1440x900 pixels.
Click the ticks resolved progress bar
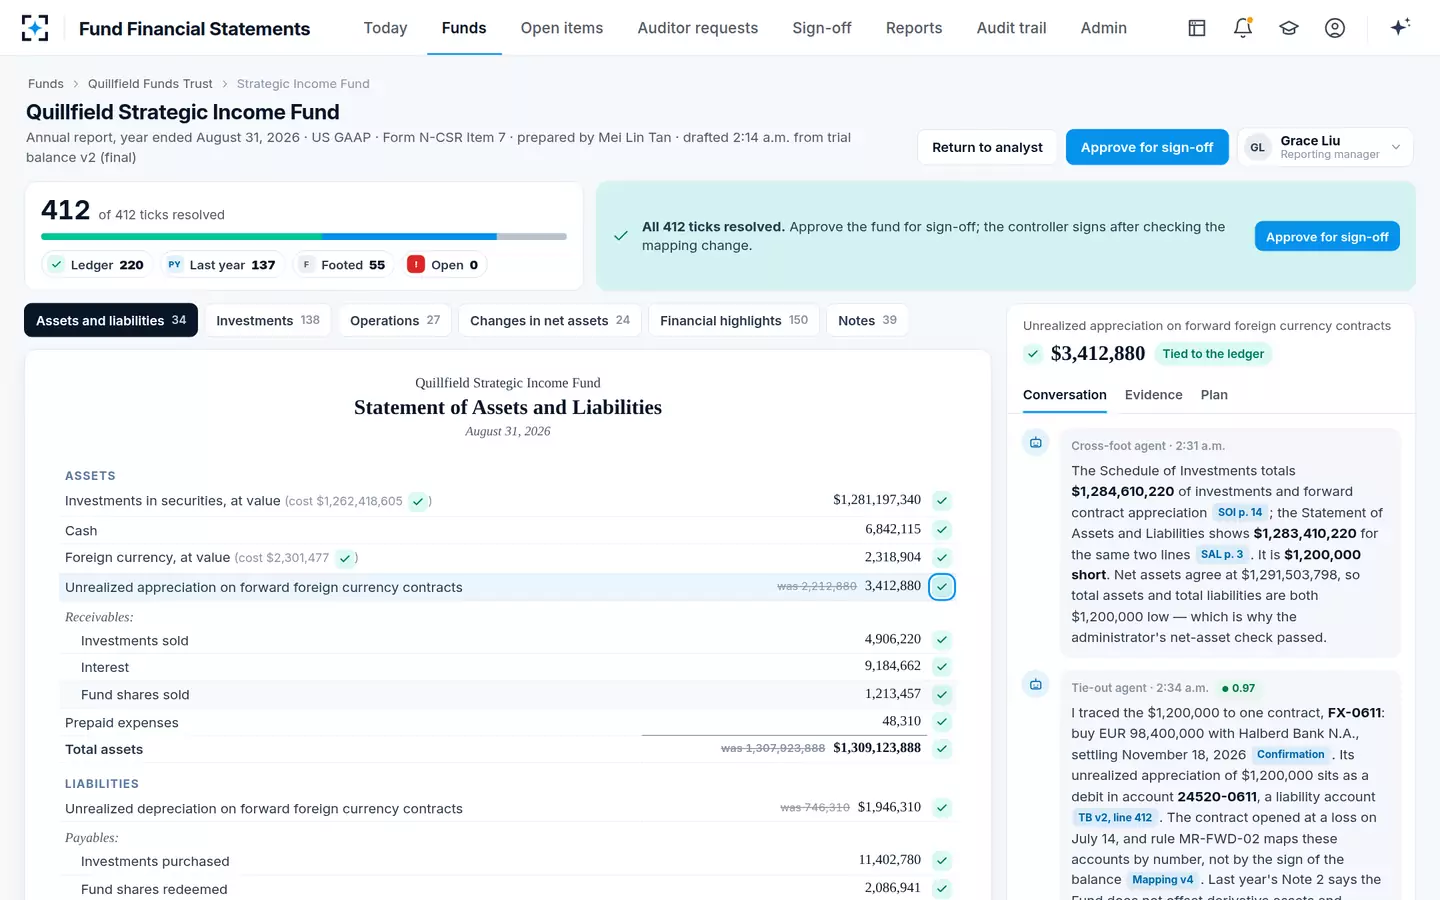(x=304, y=237)
